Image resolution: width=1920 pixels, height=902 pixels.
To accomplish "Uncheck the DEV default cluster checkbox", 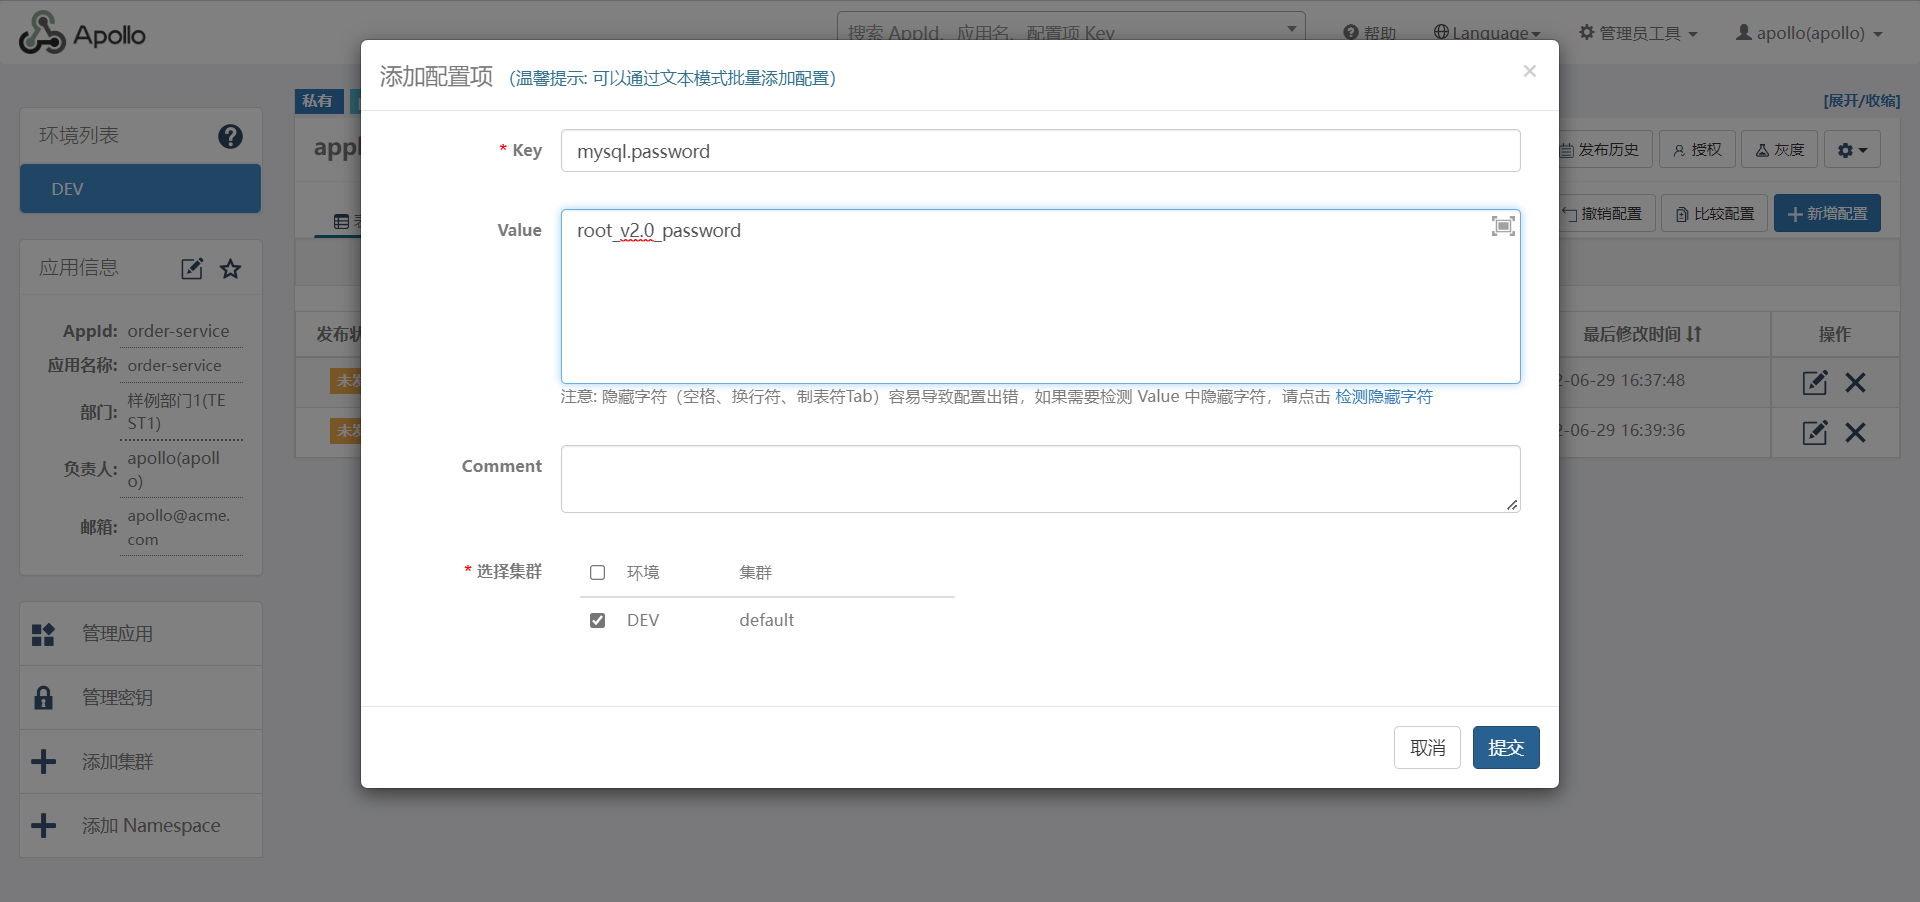I will click(598, 620).
